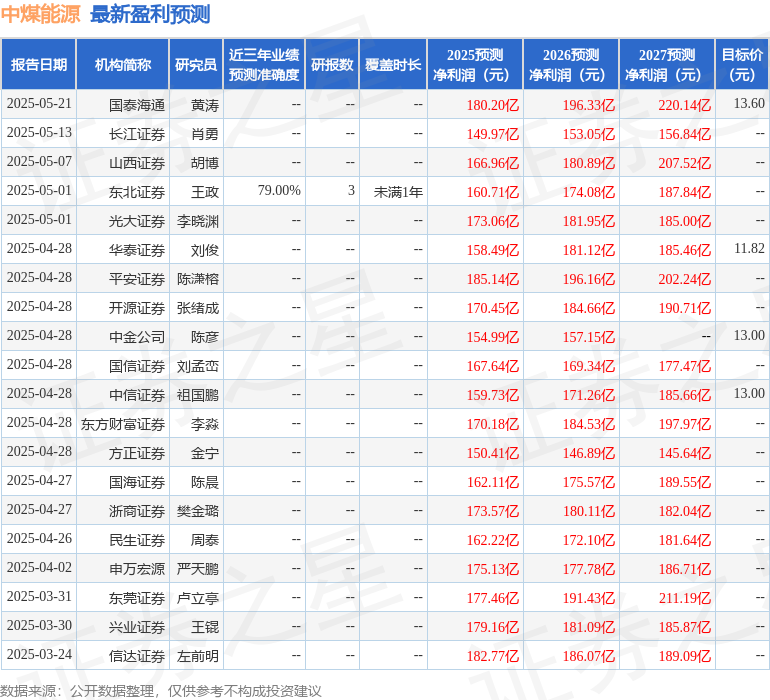Click the 中煤能源 title link
Image resolution: width=770 pixels, height=700 pixels.
pyautogui.click(x=42, y=14)
